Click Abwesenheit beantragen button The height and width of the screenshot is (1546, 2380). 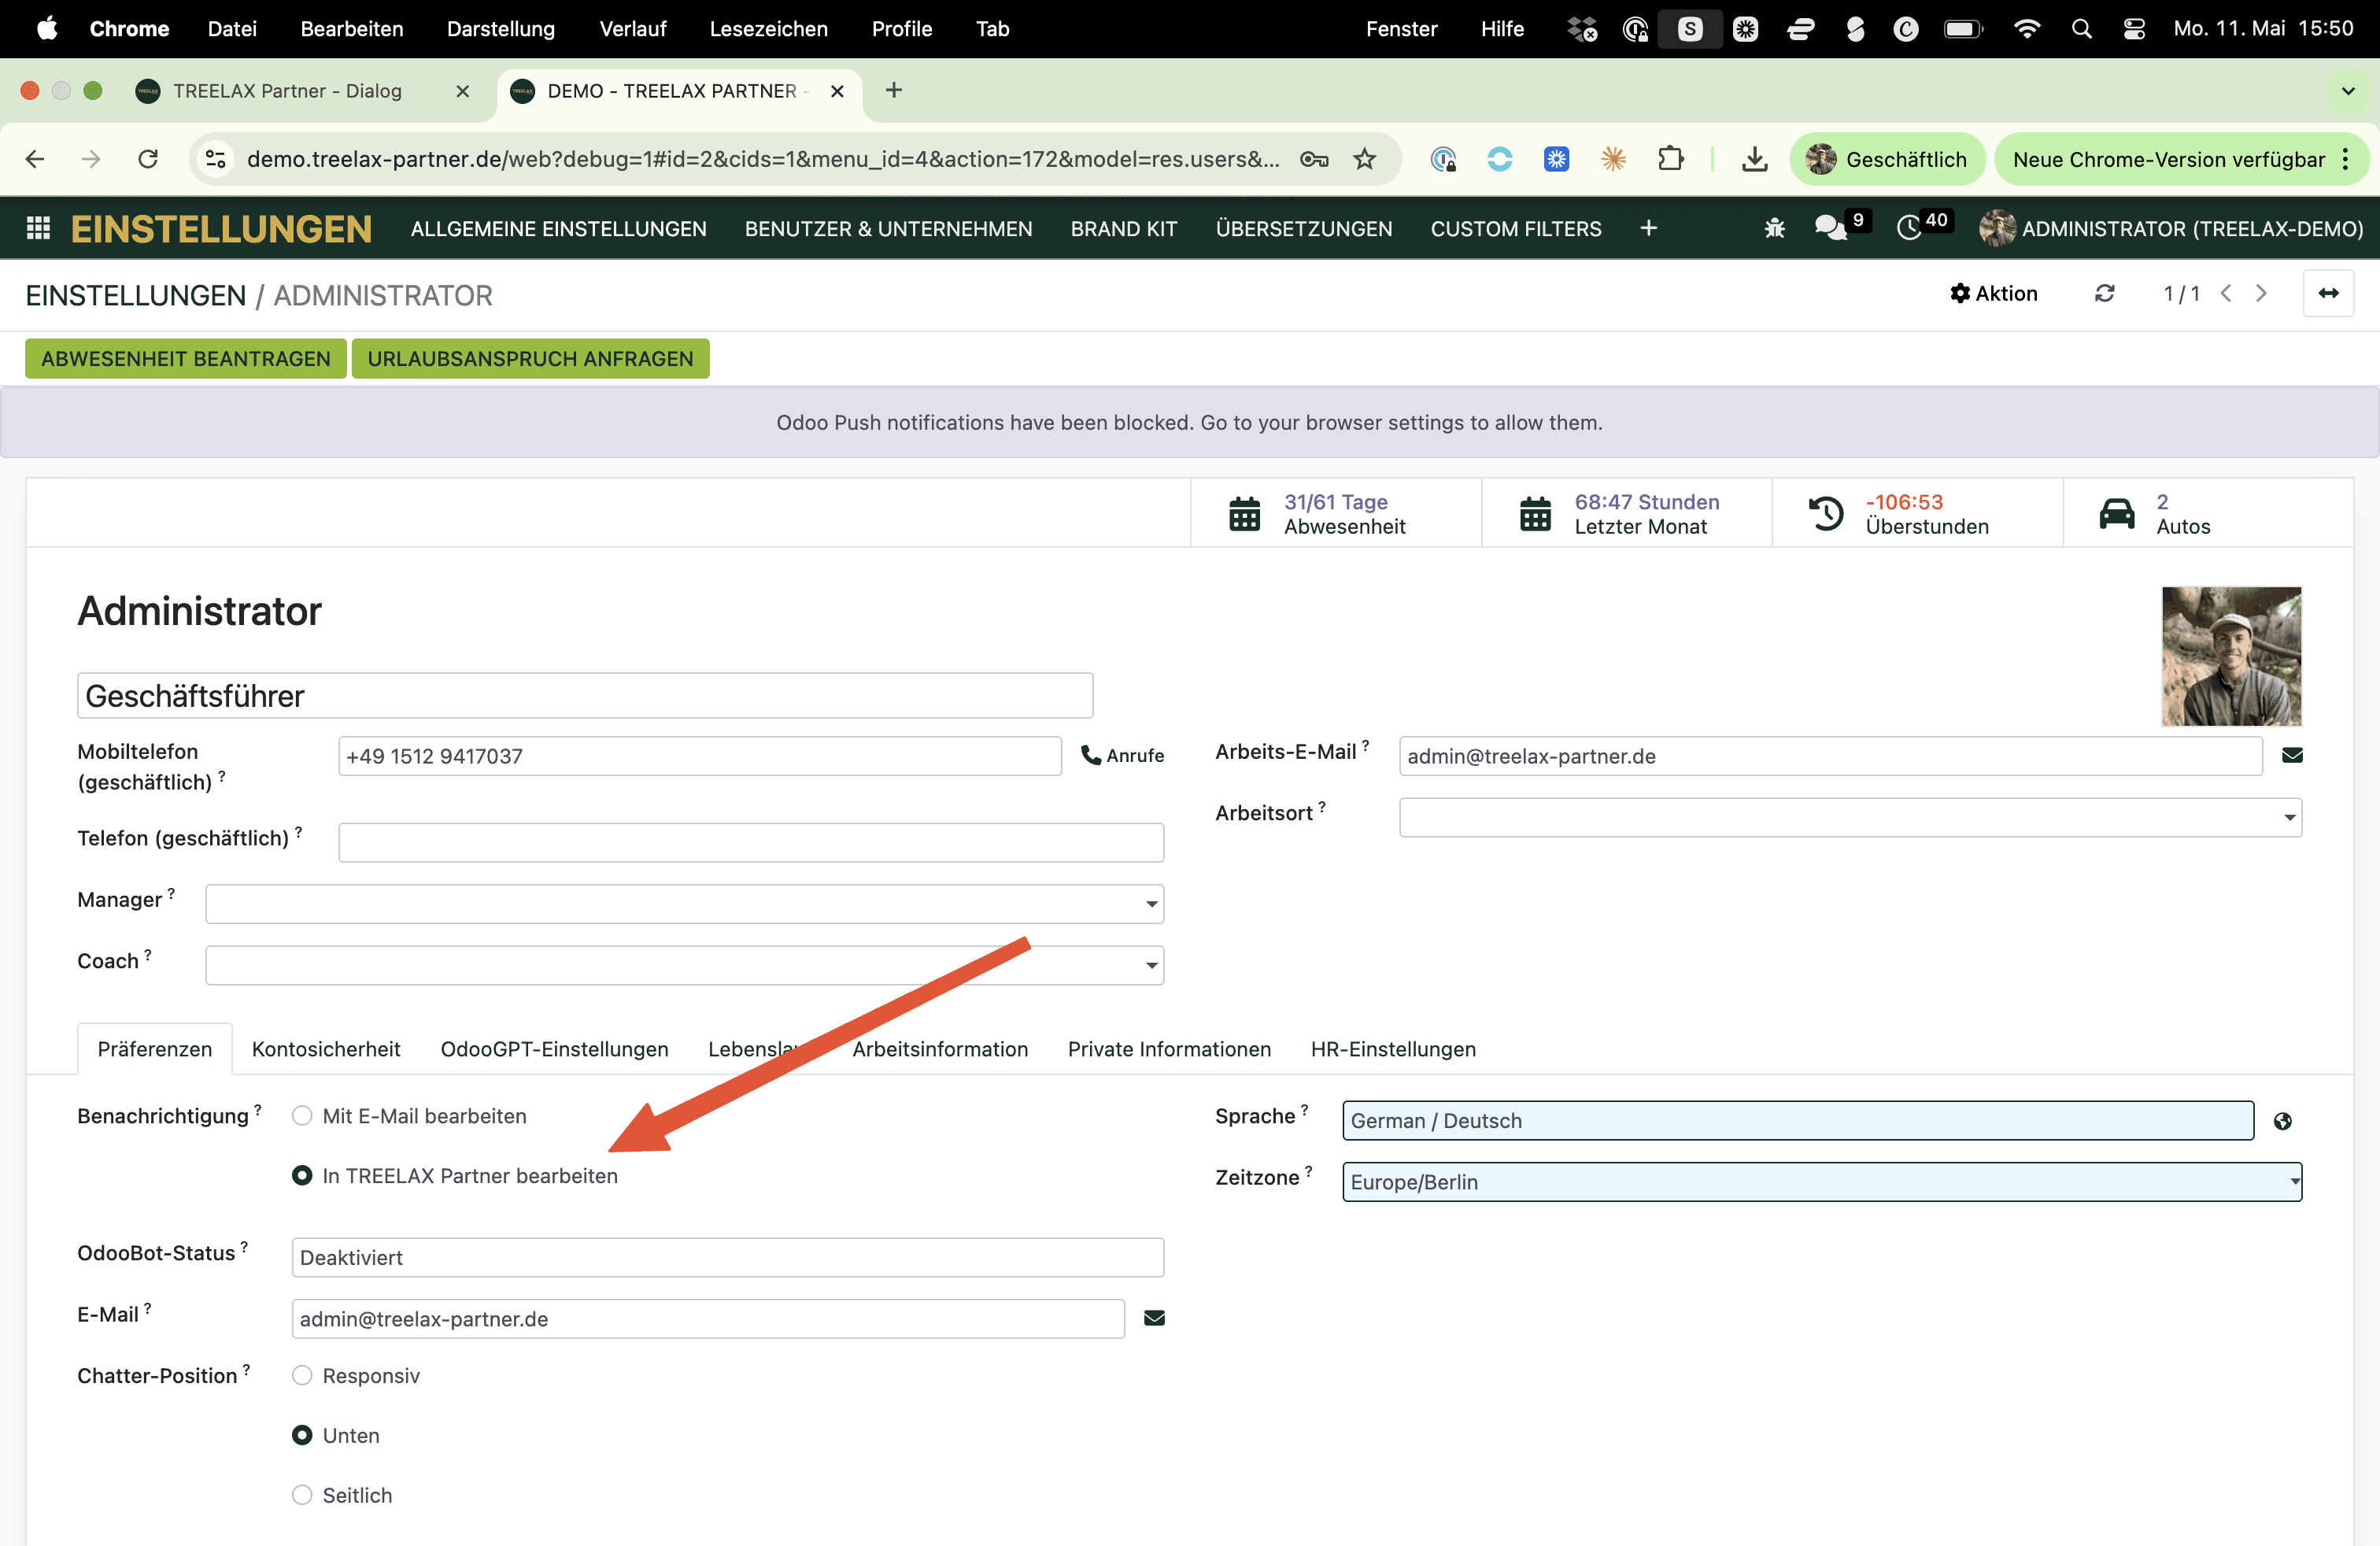[186, 359]
